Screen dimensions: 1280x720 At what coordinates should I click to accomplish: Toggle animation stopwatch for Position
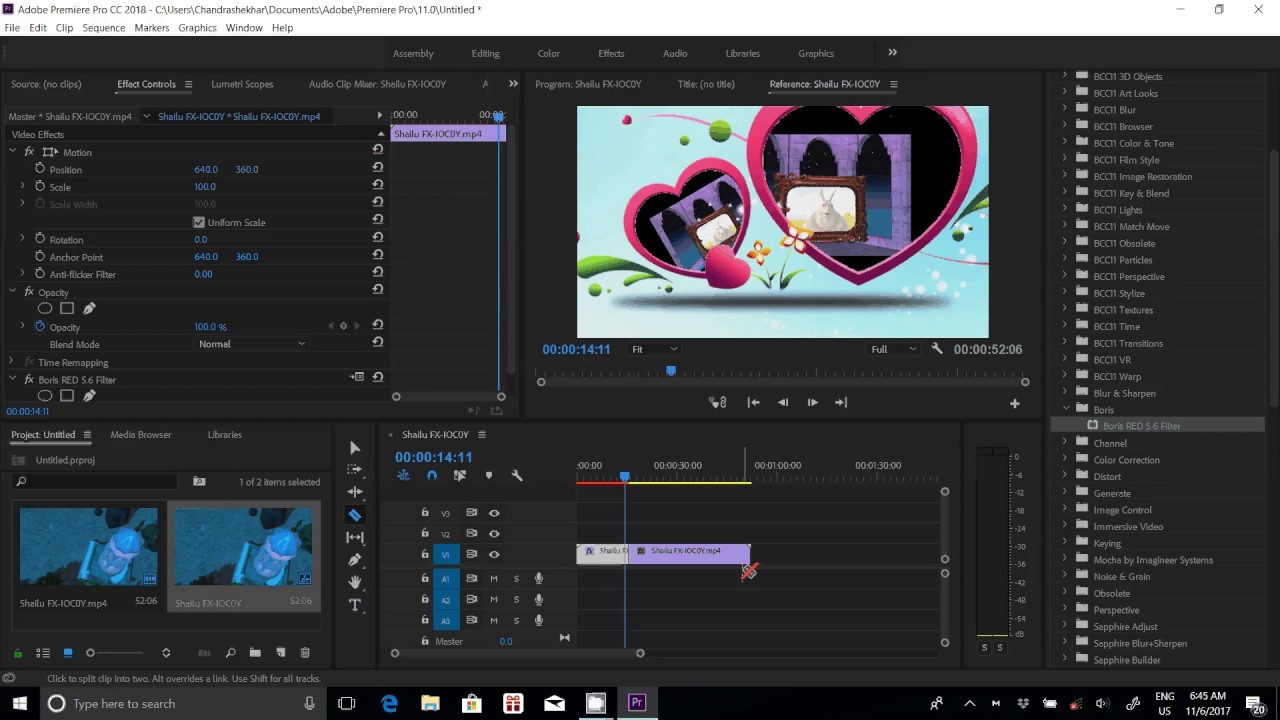point(40,169)
